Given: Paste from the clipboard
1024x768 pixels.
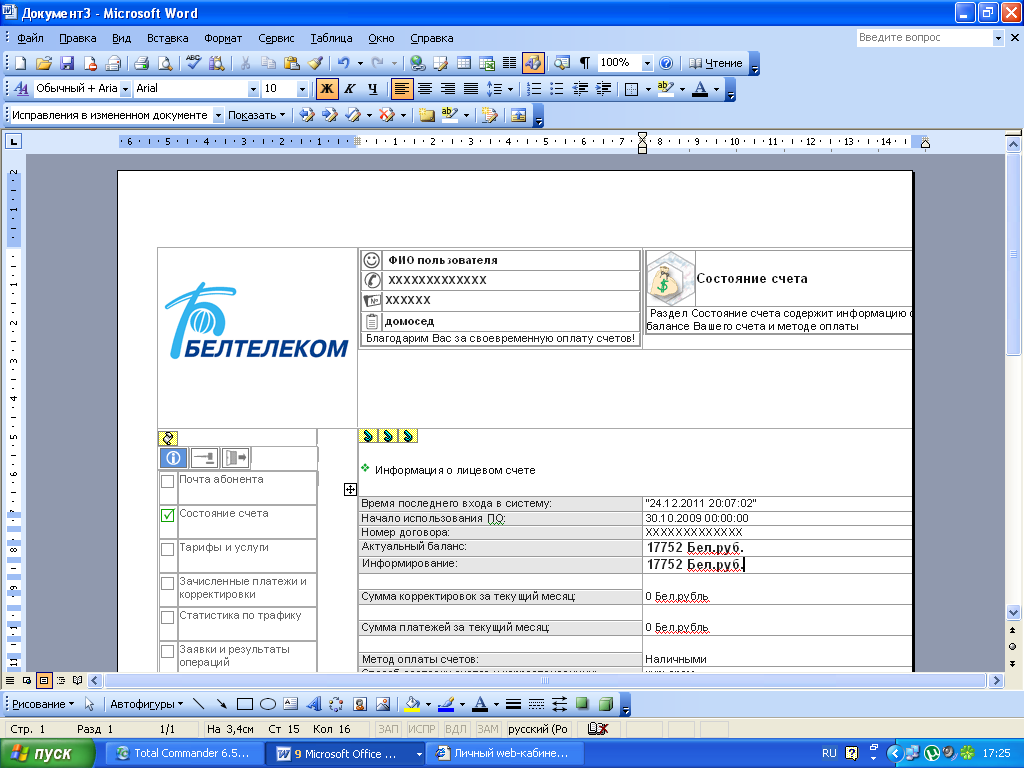Looking at the screenshot, I should coord(291,63).
